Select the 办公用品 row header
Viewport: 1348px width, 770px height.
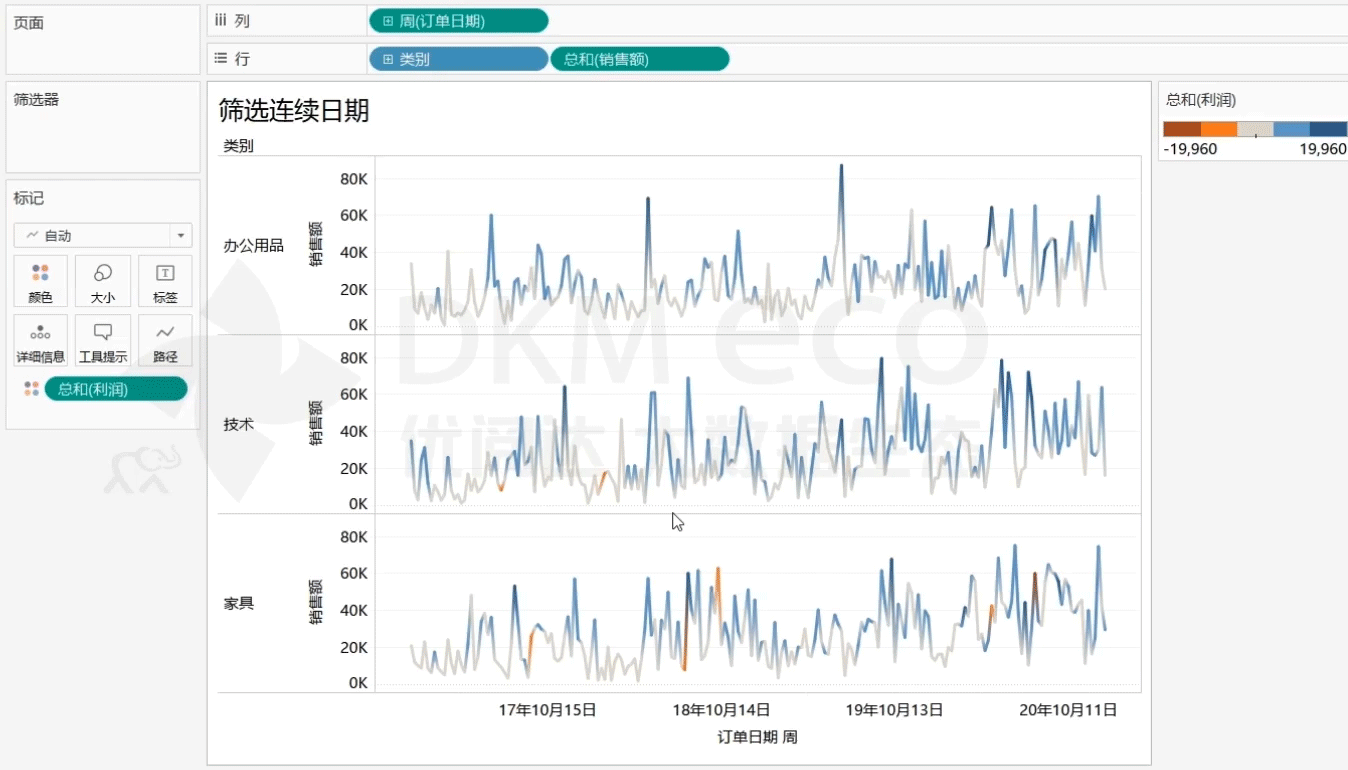253,245
